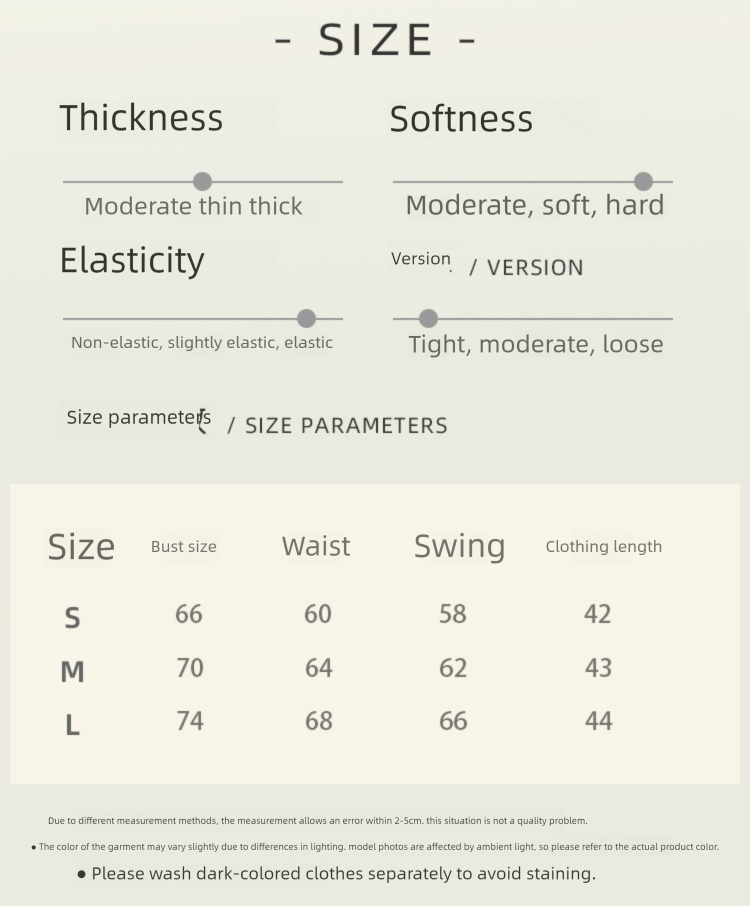
Task: Click the Thickness slider handle
Action: point(202,181)
